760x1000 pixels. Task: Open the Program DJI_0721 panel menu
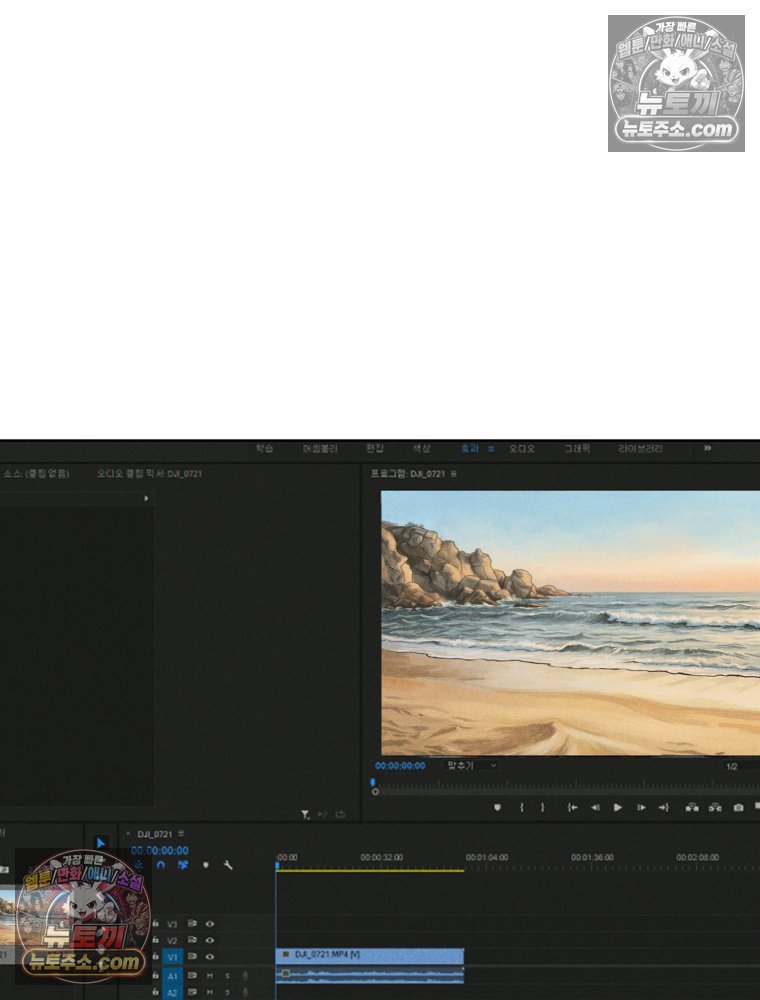click(x=453, y=474)
